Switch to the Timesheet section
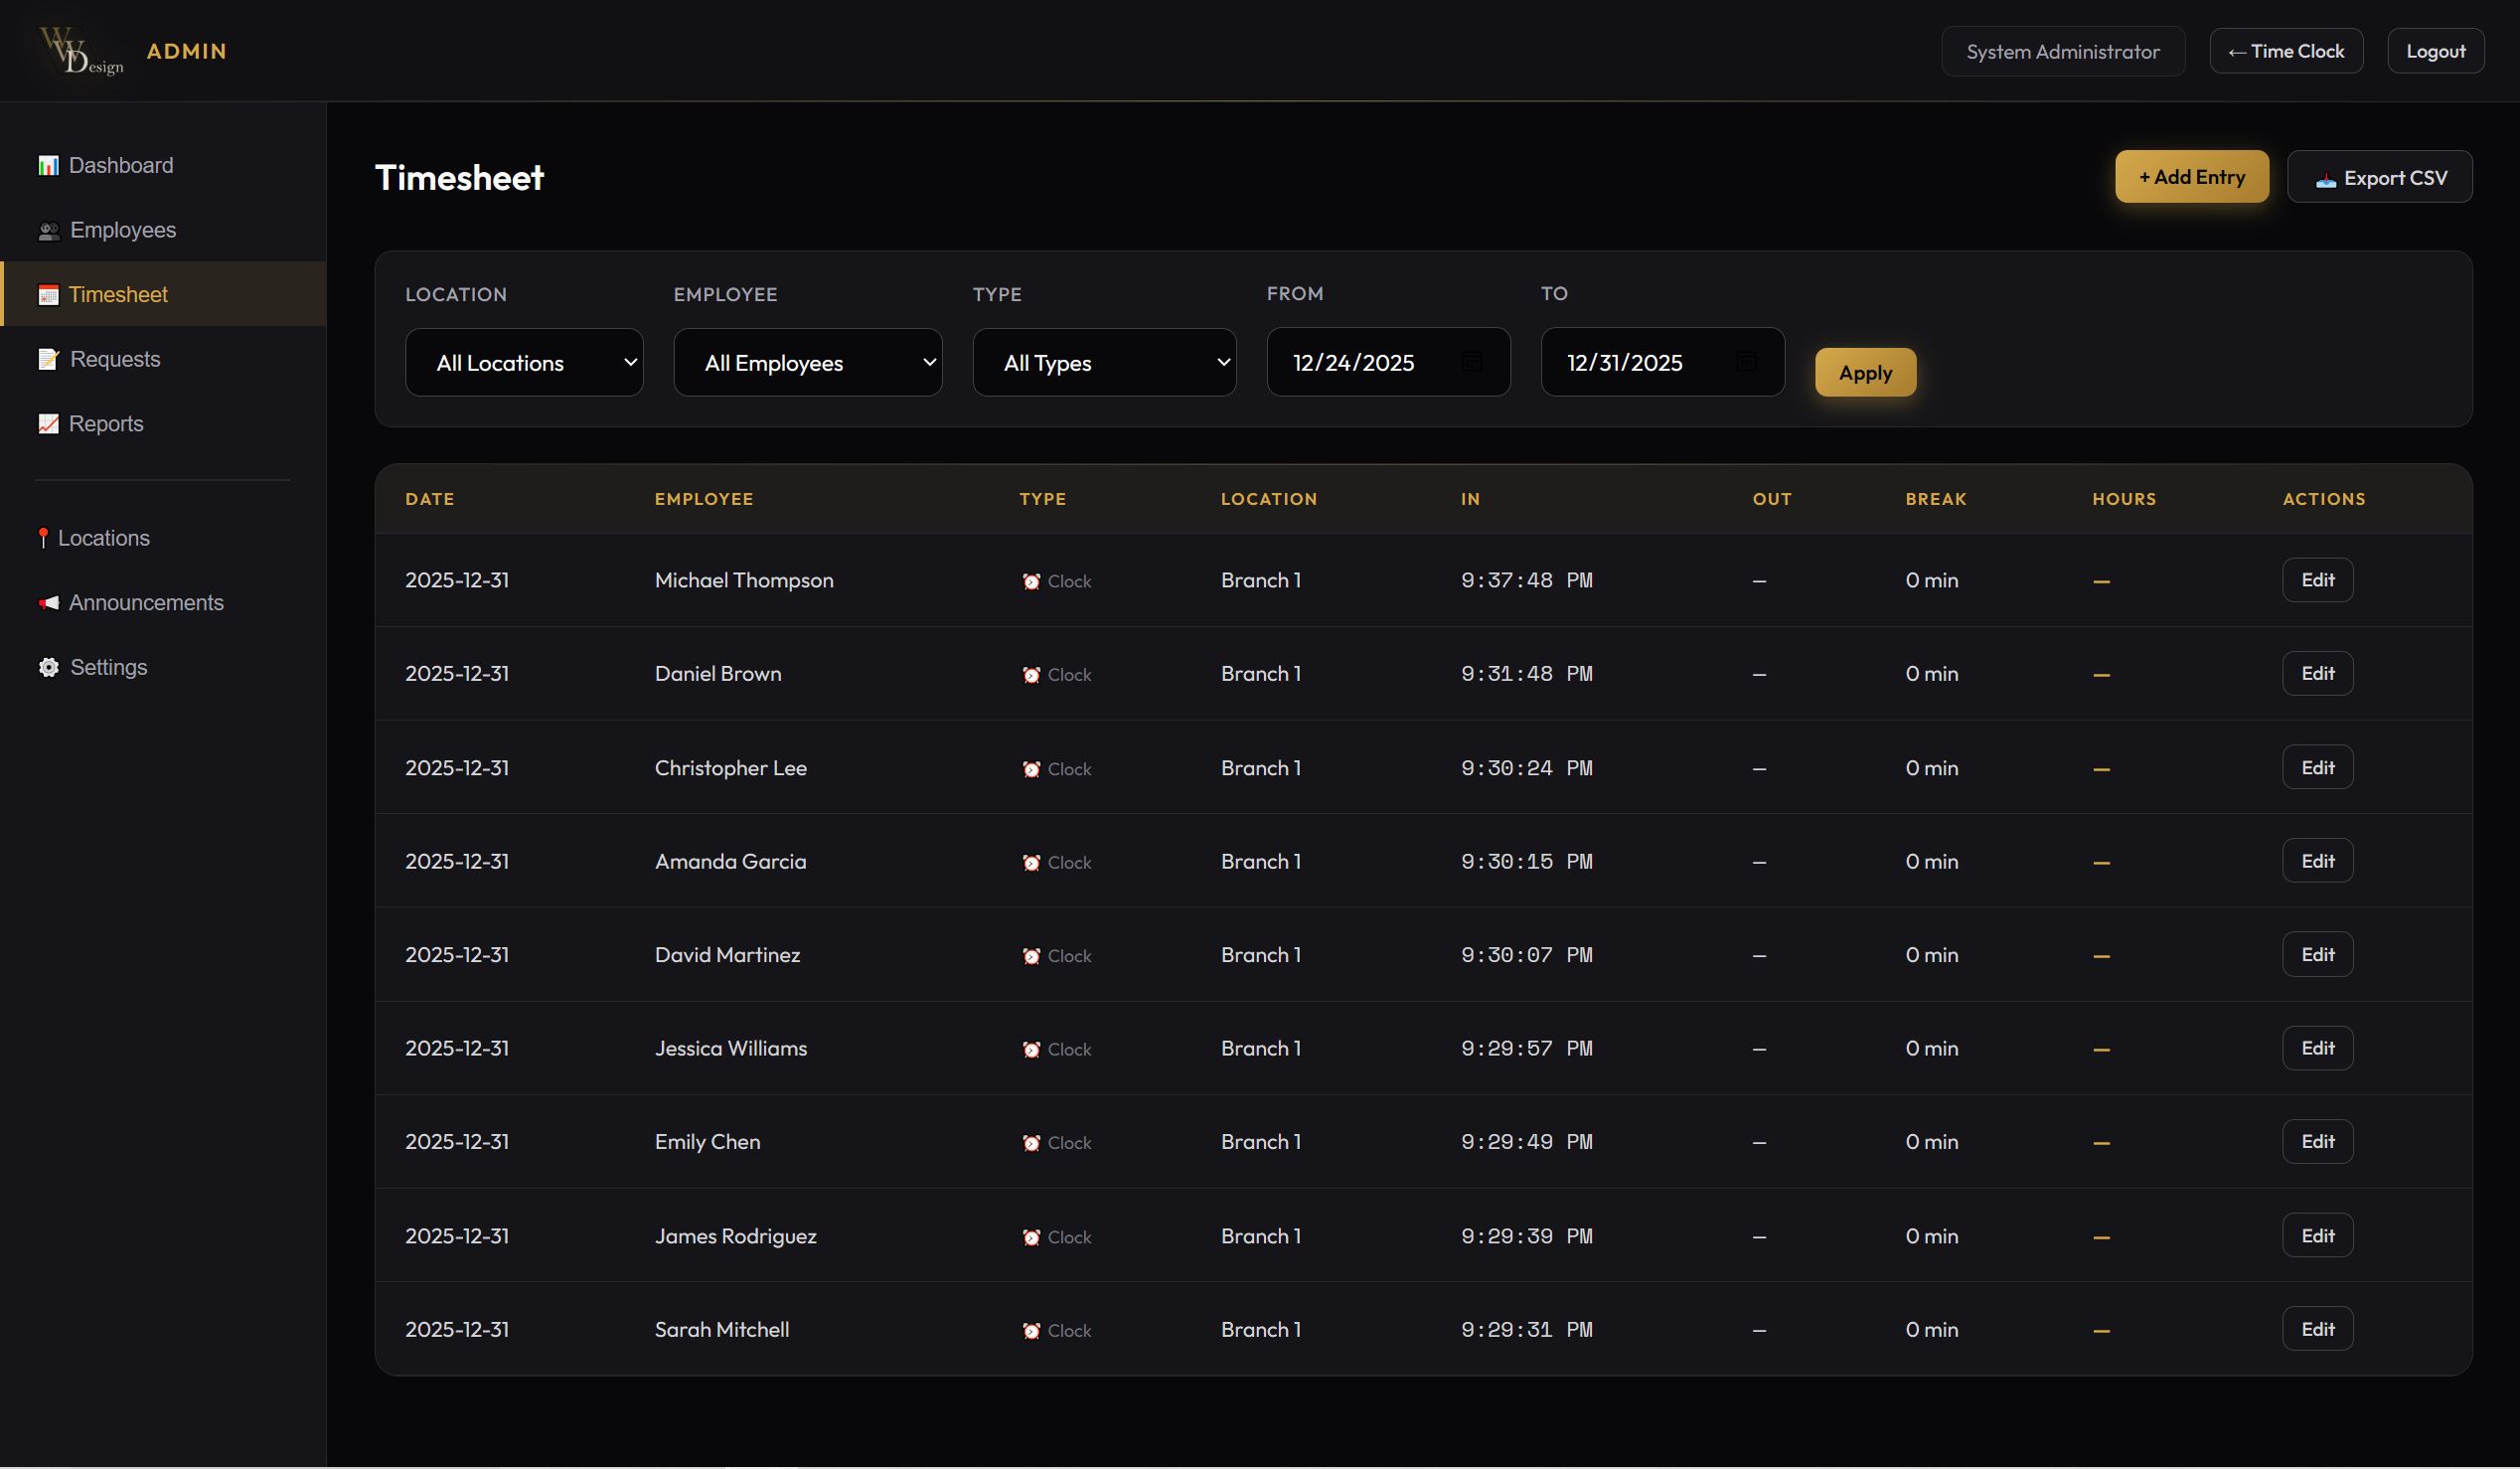The image size is (2520, 1469). click(117, 294)
